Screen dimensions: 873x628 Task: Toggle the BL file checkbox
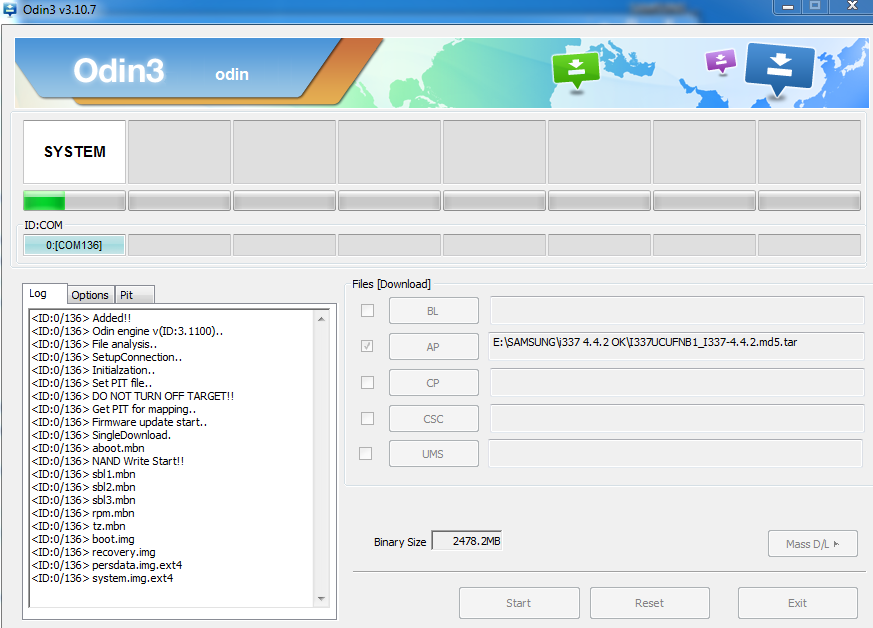point(367,311)
